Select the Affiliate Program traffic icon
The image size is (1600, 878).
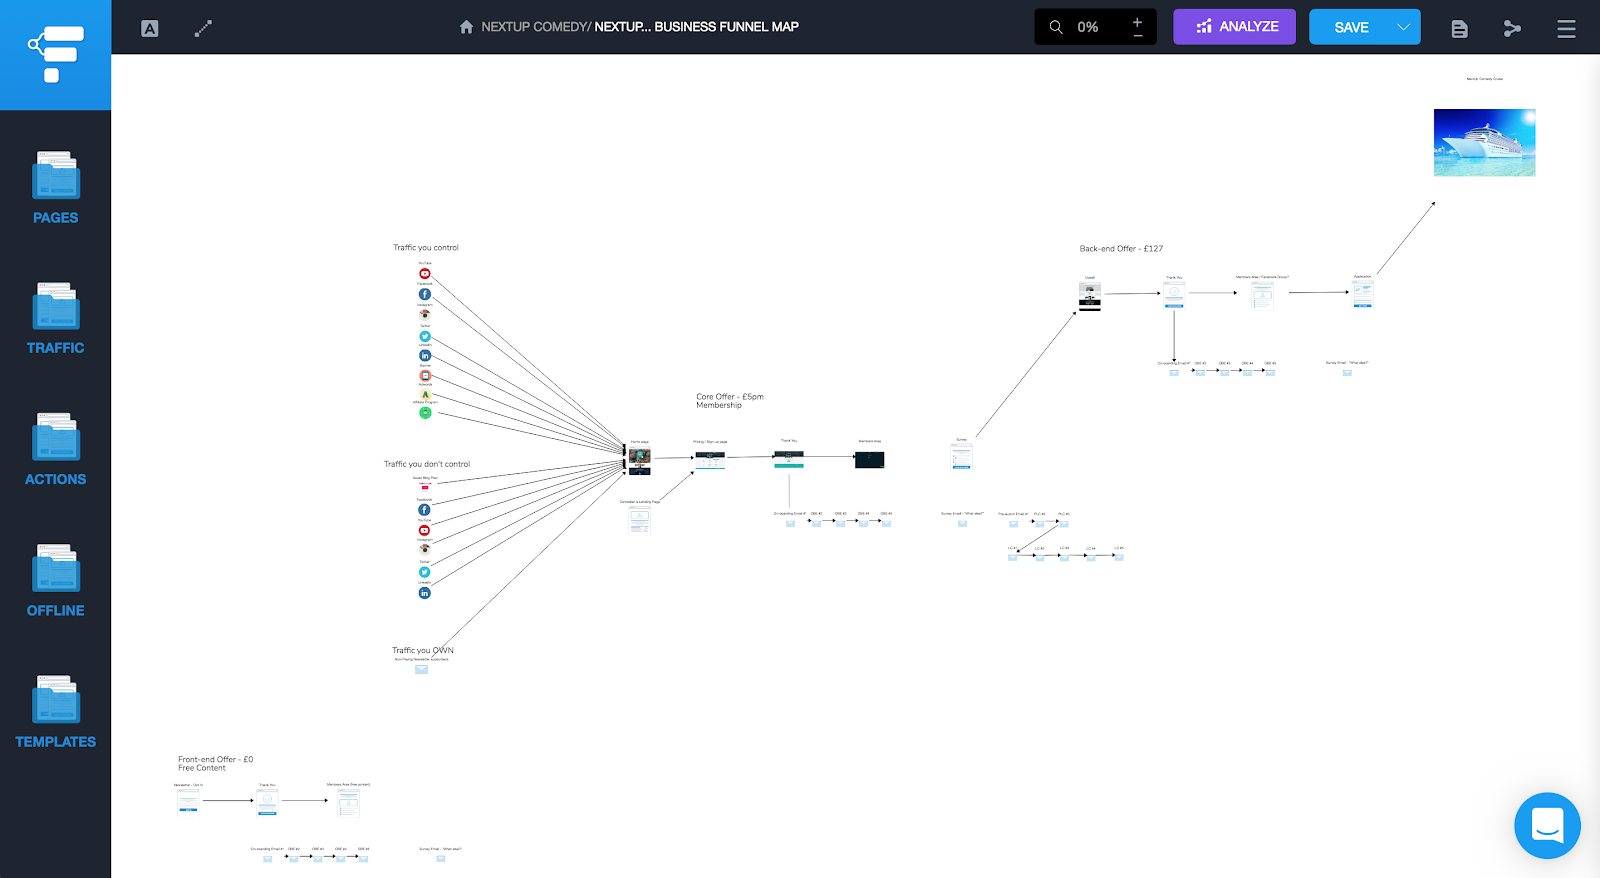(x=425, y=413)
